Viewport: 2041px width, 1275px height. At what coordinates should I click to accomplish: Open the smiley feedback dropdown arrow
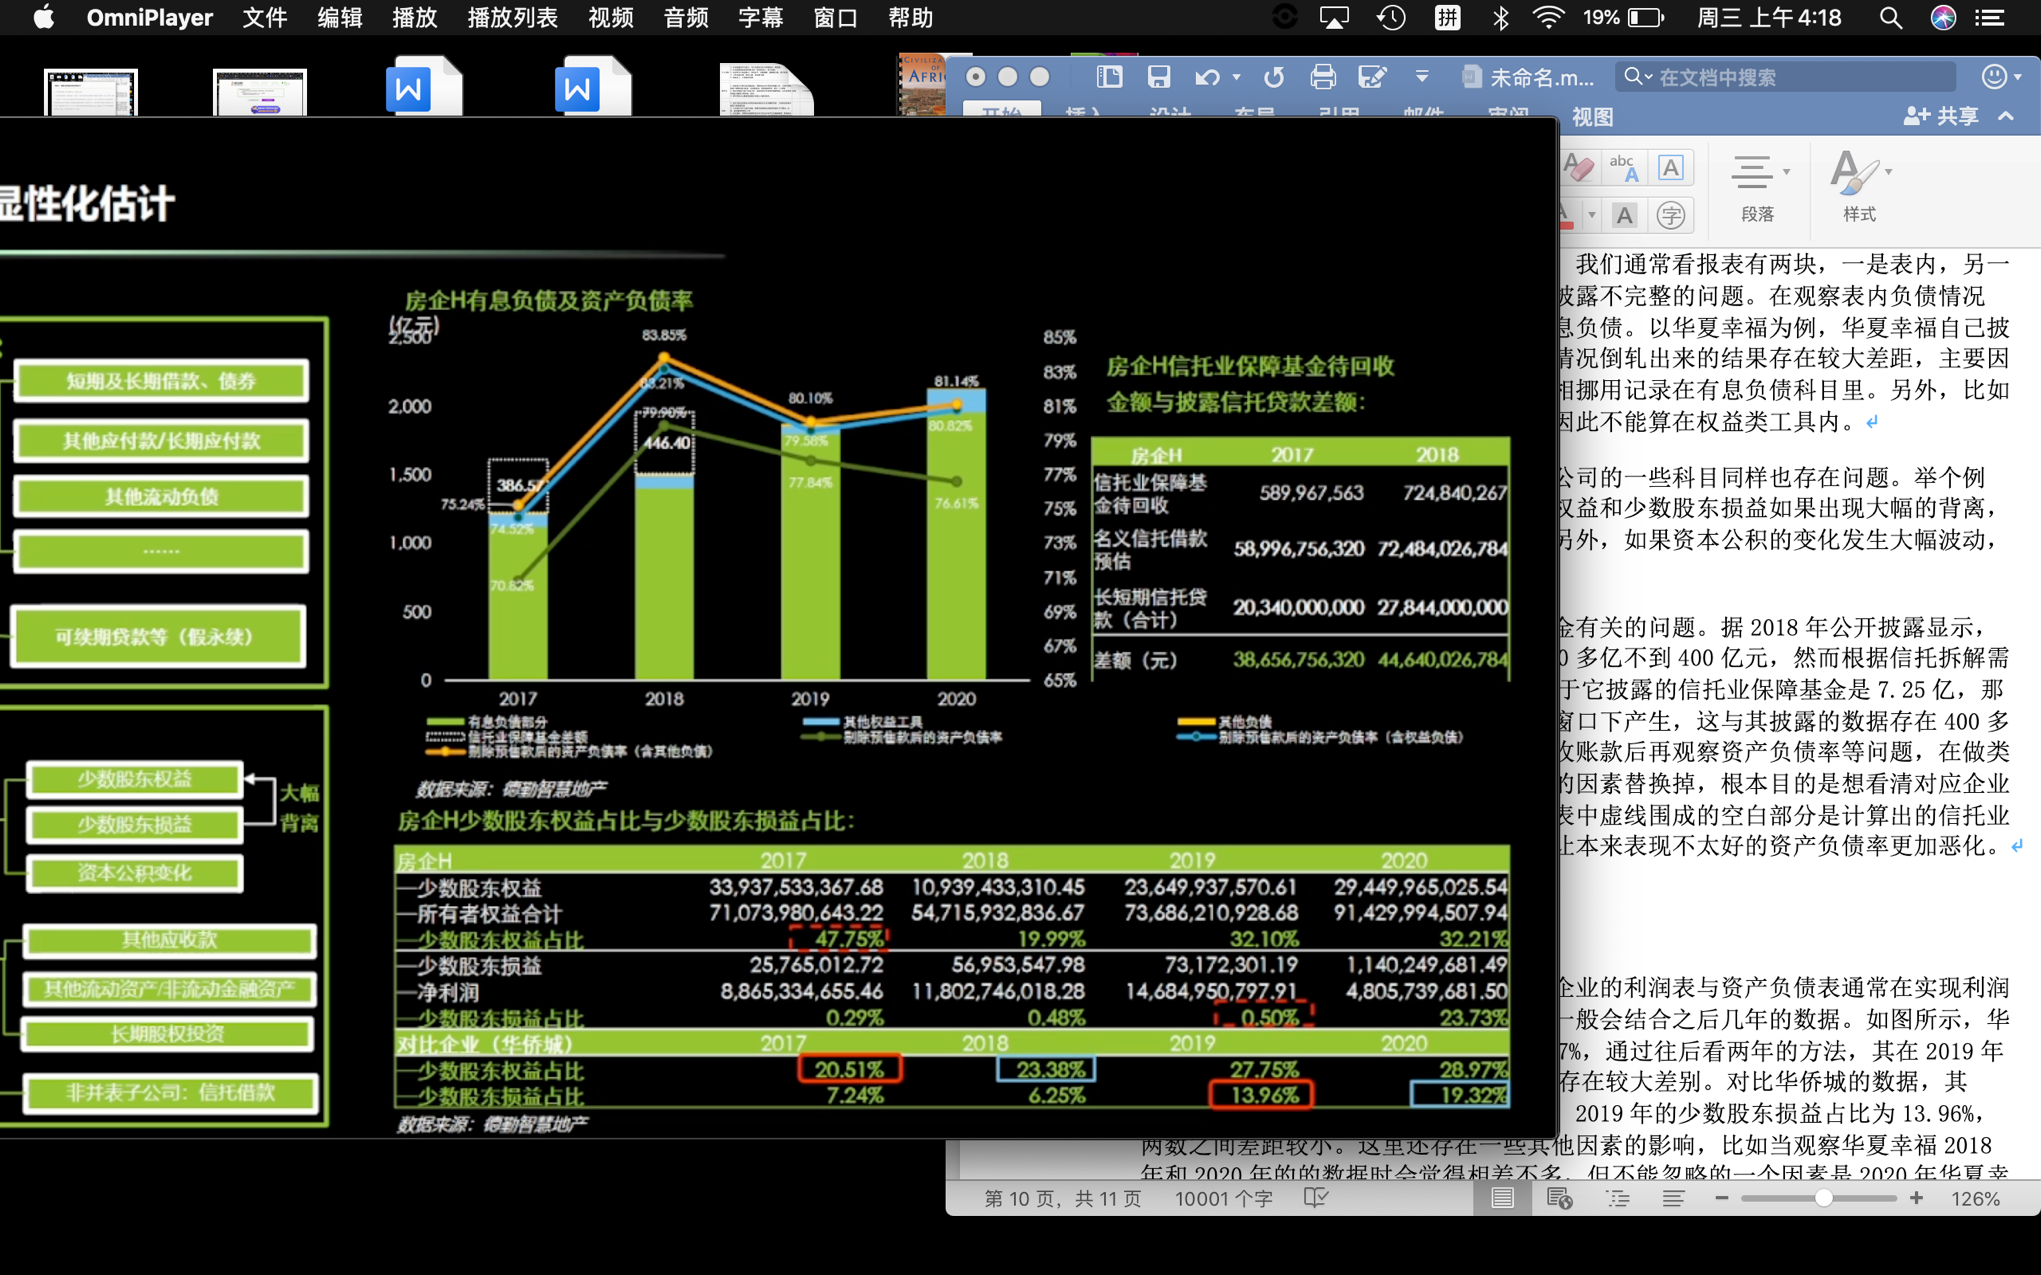tap(2018, 77)
